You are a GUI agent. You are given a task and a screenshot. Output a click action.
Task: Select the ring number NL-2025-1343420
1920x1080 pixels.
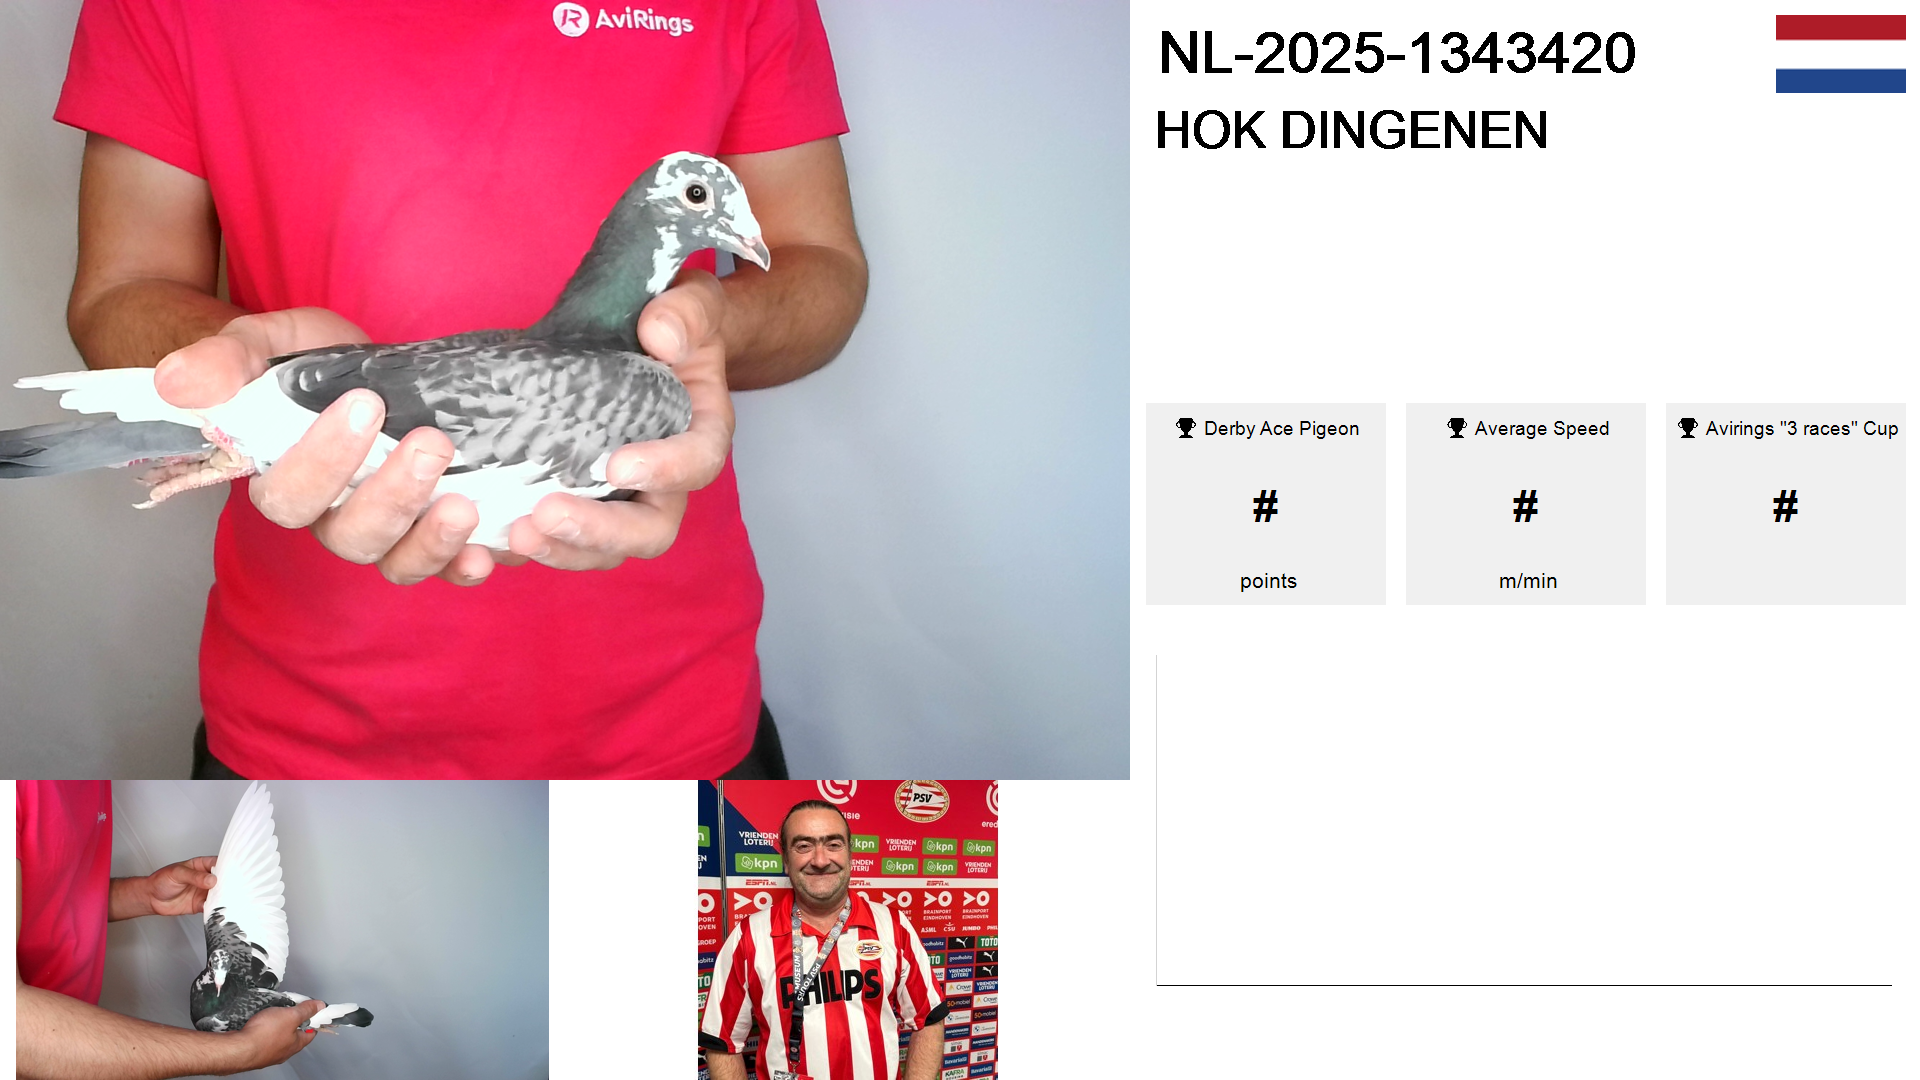click(x=1397, y=53)
